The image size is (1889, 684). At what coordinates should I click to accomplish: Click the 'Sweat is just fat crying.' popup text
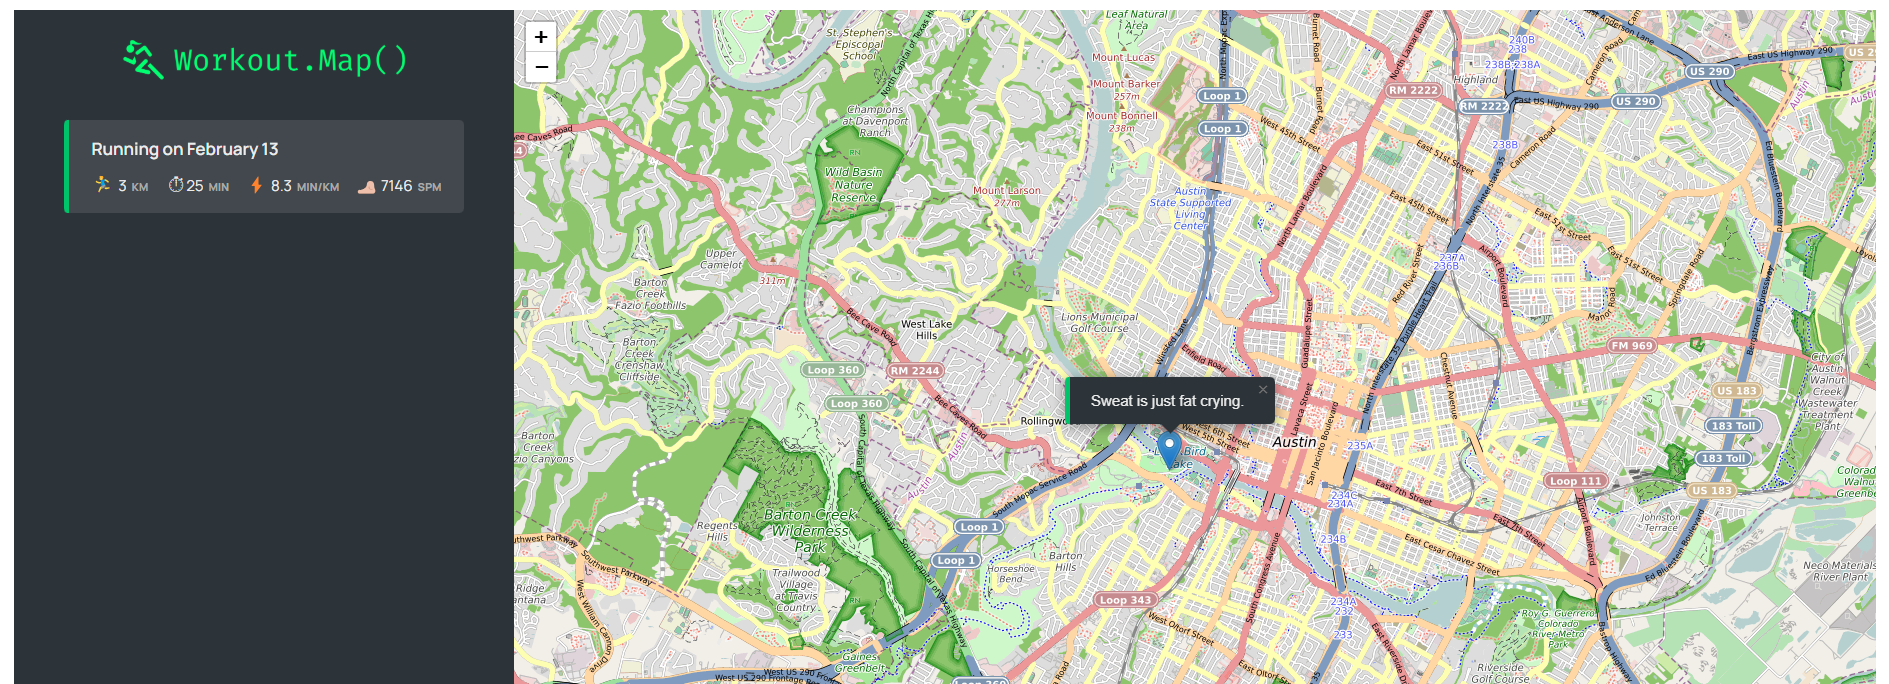coord(1167,401)
